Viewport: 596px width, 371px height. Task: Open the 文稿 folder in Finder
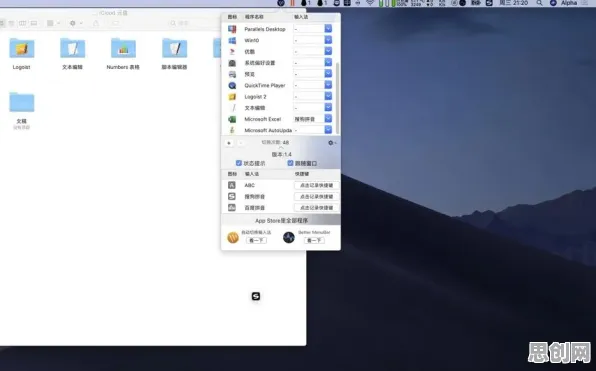click(22, 102)
